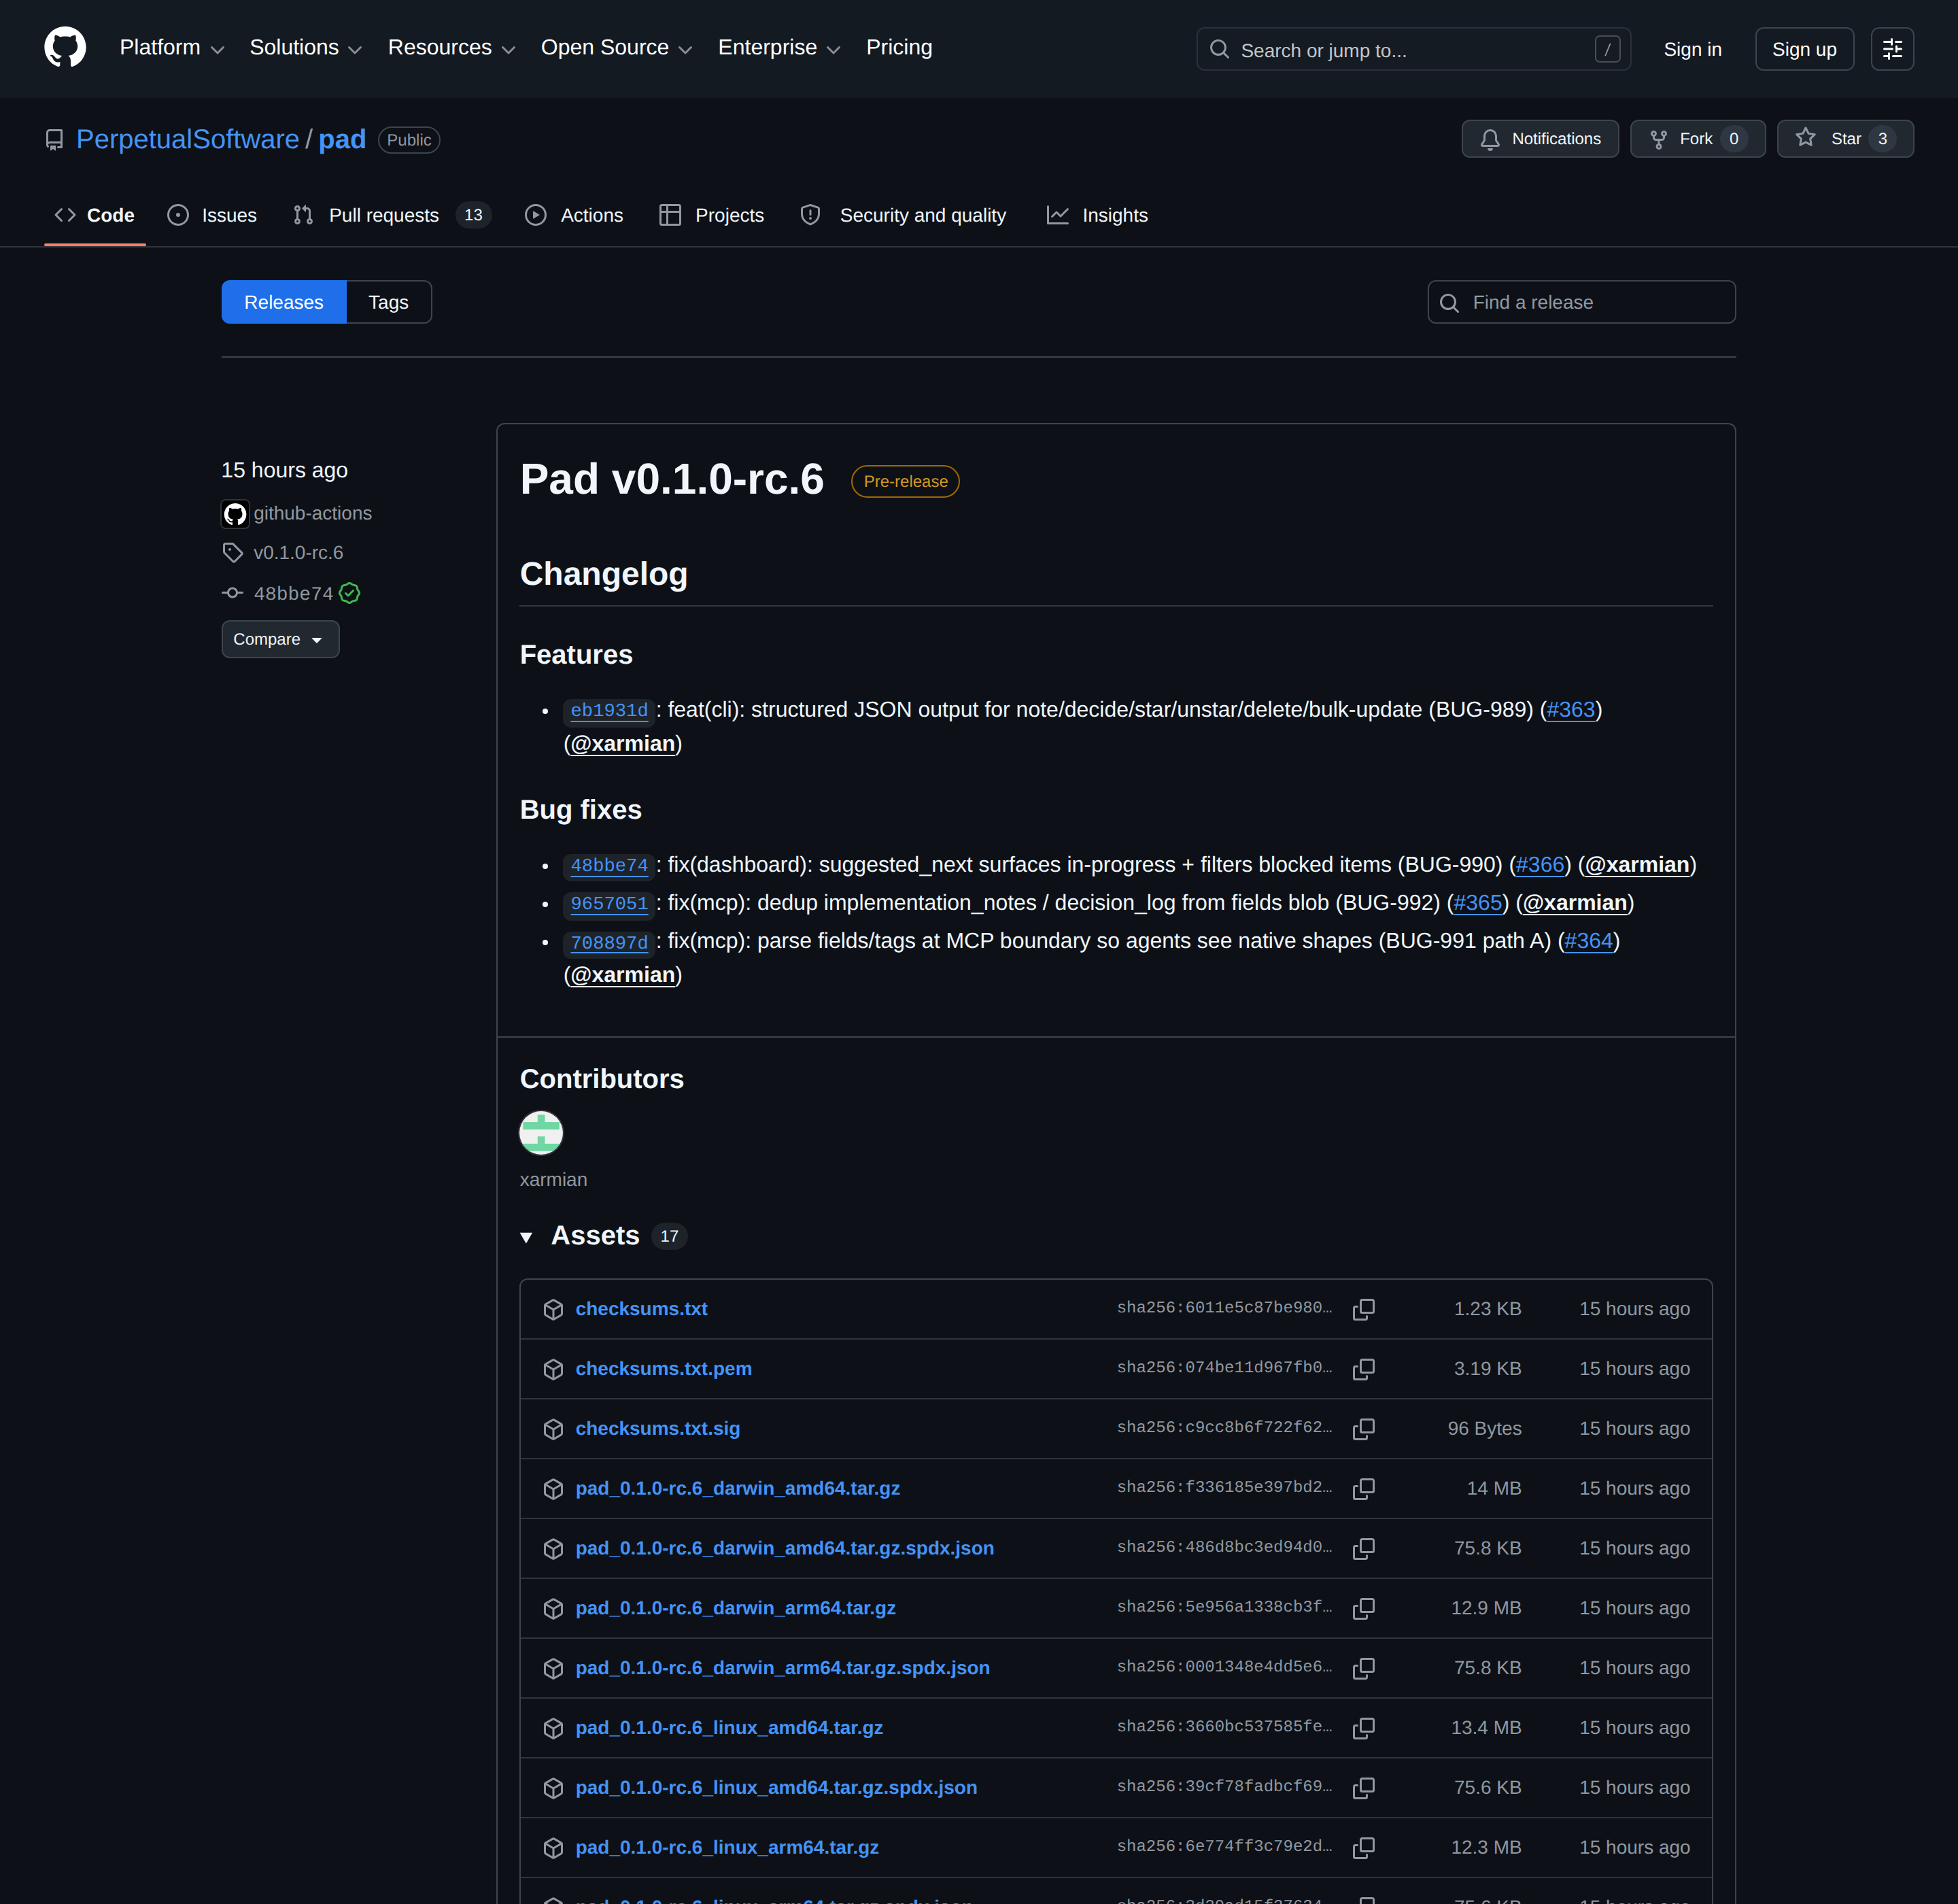Open the pad repository link
Image resolution: width=1958 pixels, height=1904 pixels.
click(x=342, y=139)
